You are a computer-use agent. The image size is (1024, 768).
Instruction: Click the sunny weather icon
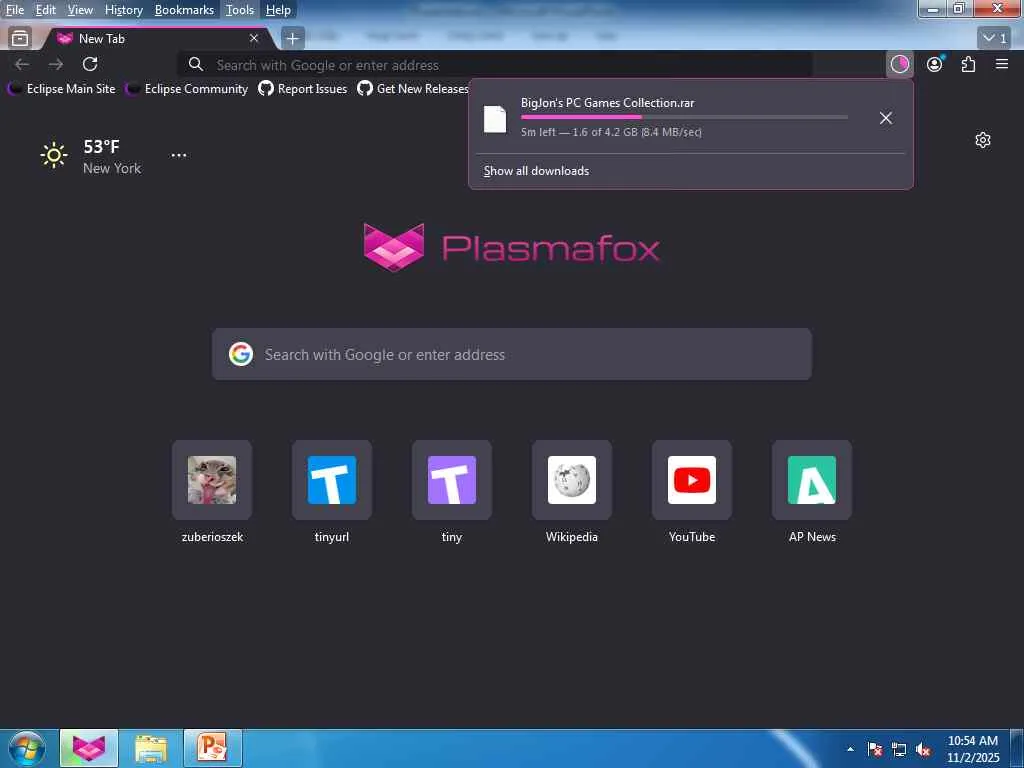(x=54, y=155)
